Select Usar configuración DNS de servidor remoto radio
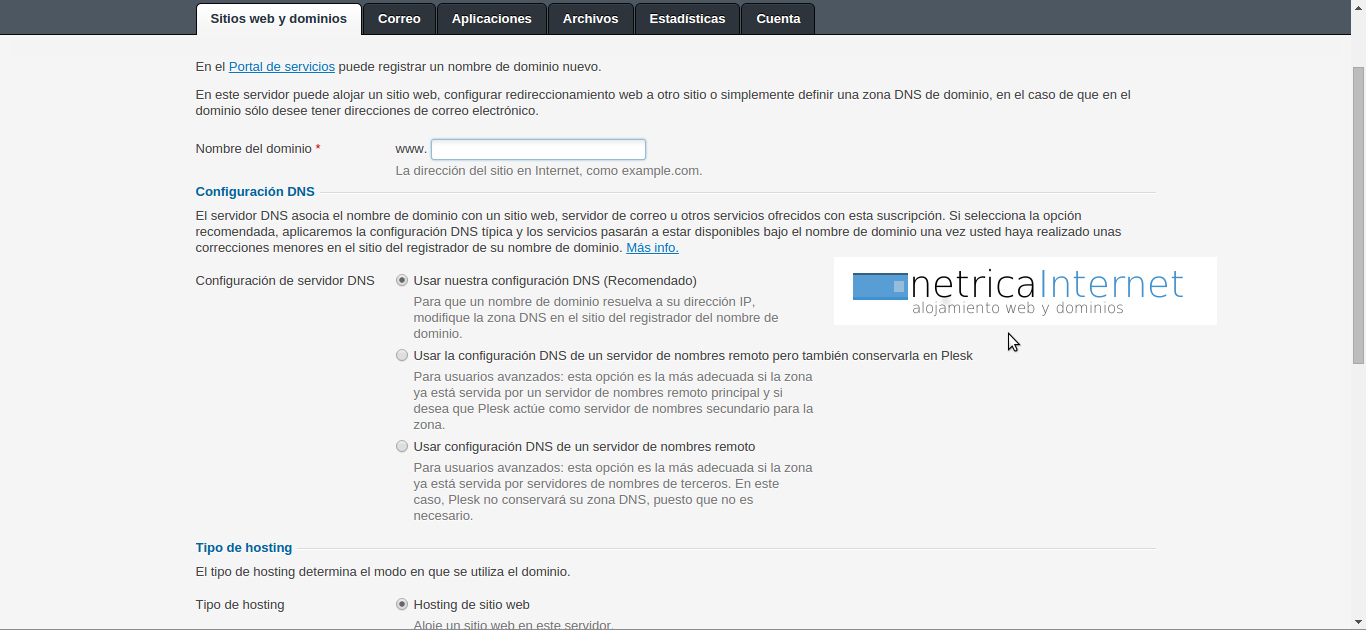This screenshot has width=1366, height=630. [402, 447]
